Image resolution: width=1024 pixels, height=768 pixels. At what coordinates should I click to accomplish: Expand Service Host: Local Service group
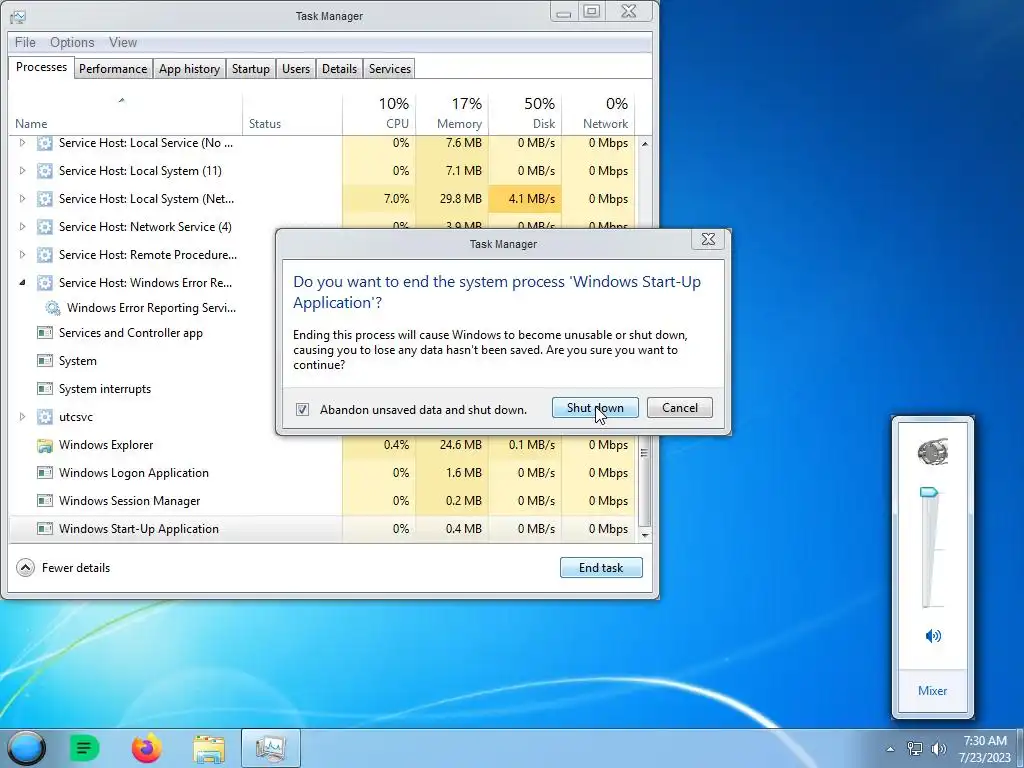point(22,143)
